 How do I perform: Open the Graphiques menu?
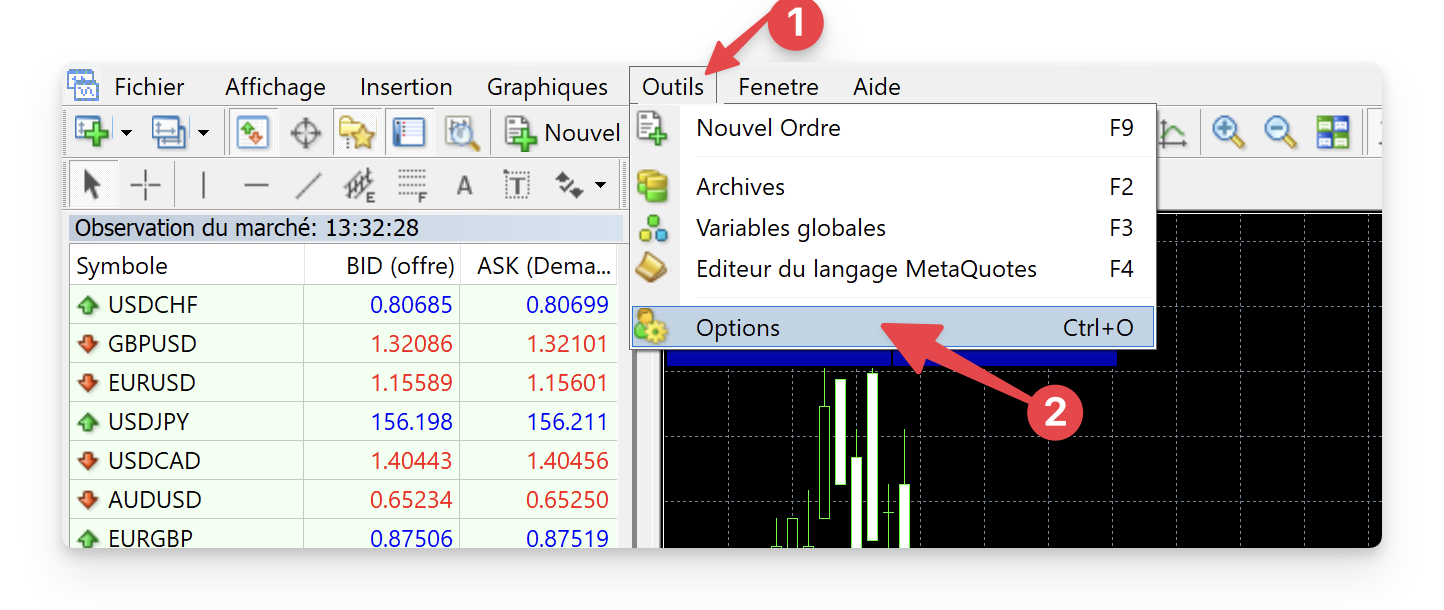pyautogui.click(x=547, y=87)
